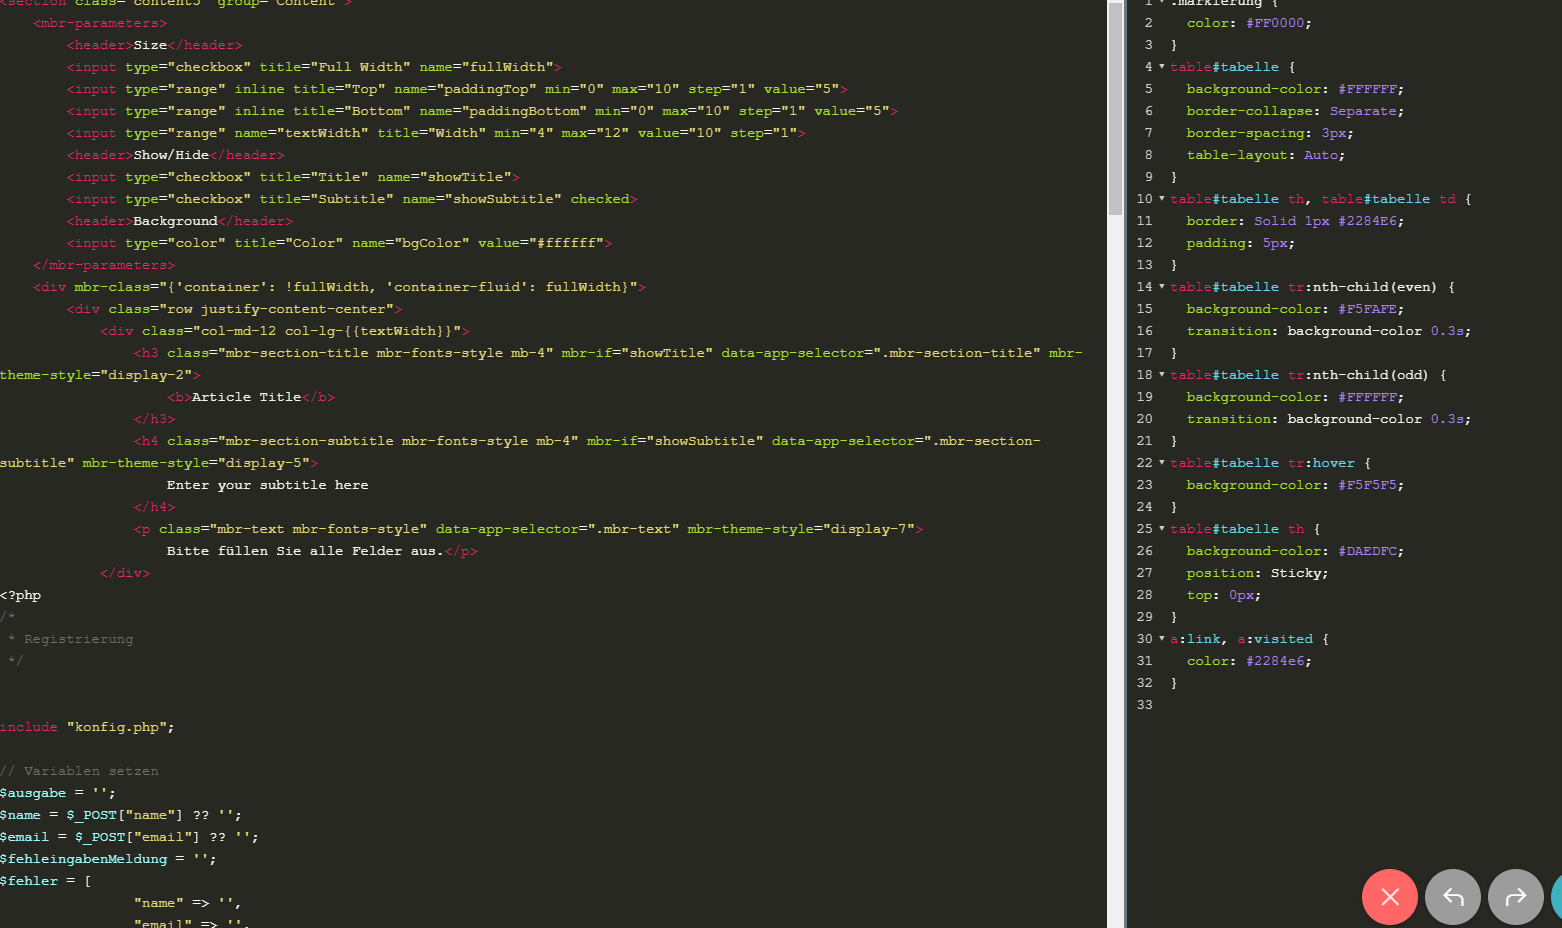Viewport: 1562px width, 928px height.
Task: Fold the table#tabelle th rule on line 25
Action: pos(1161,529)
